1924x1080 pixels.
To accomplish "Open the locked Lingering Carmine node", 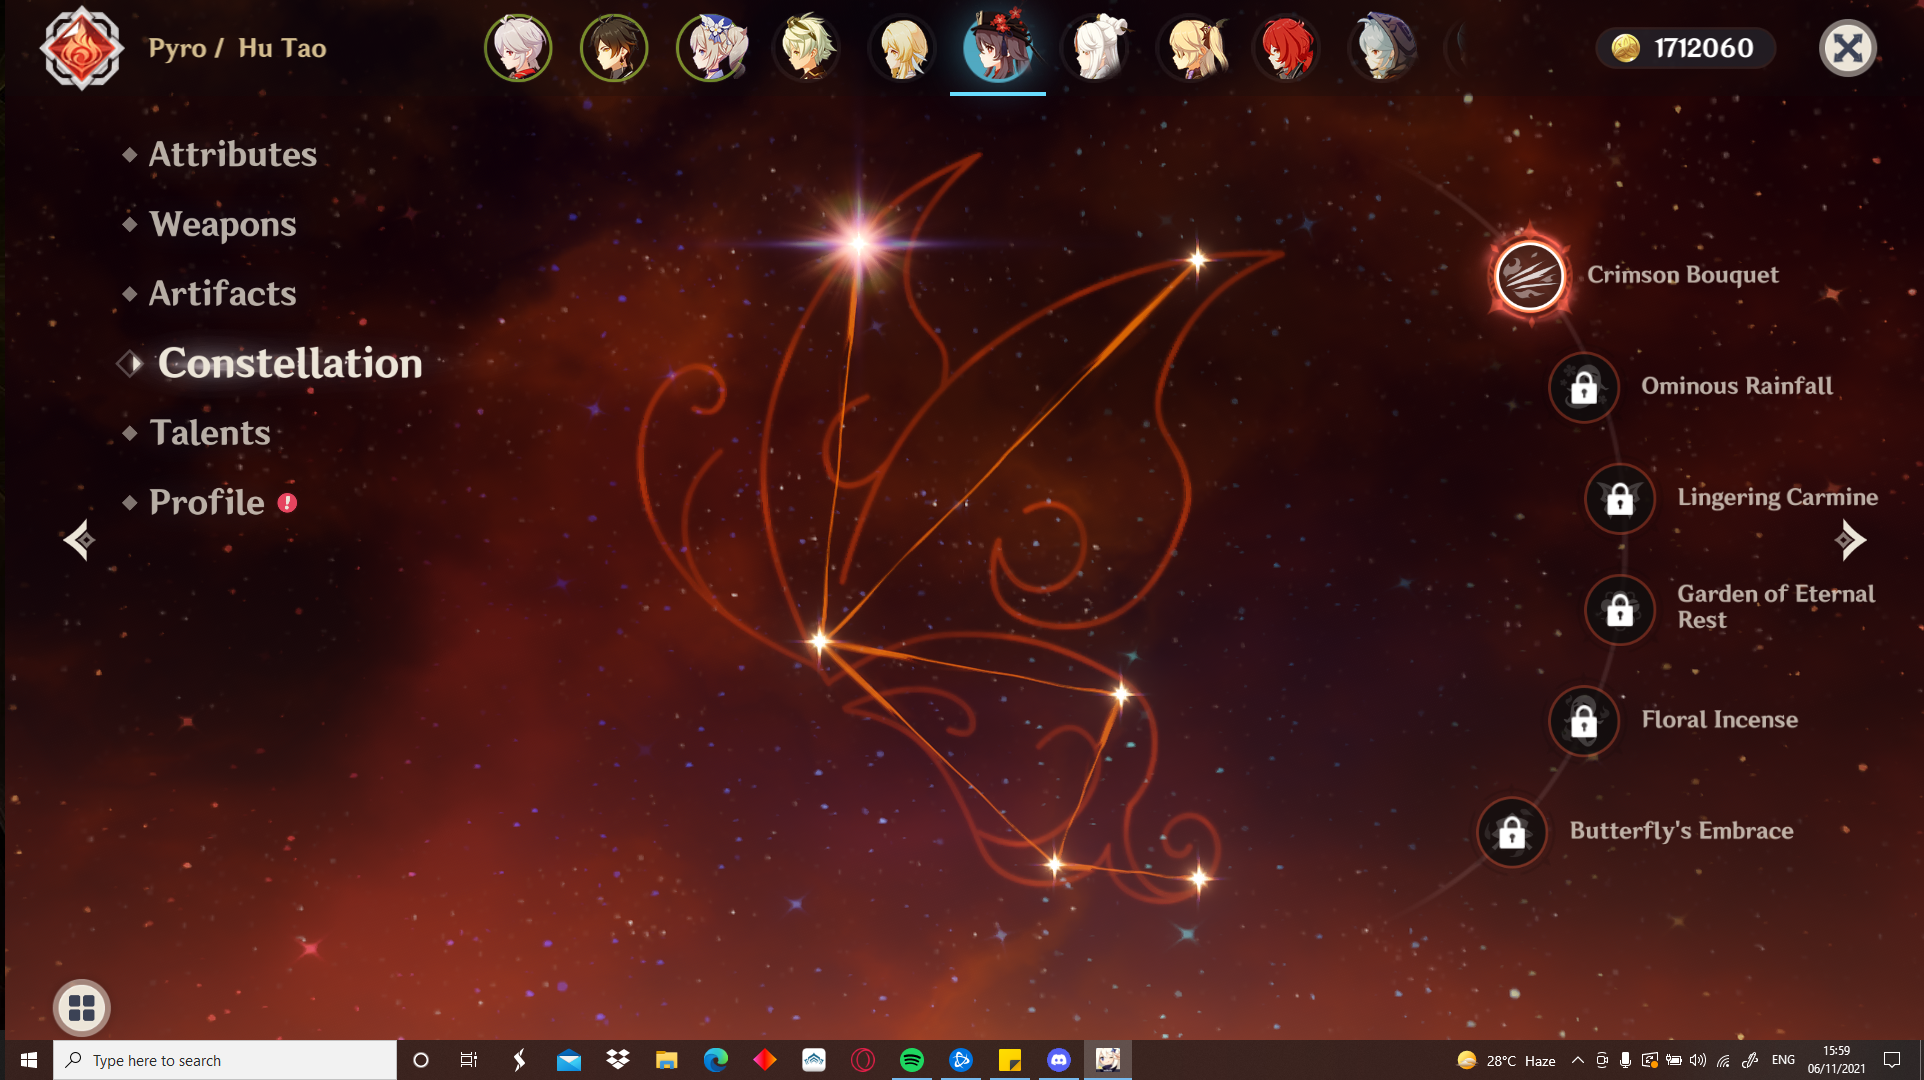I will [x=1620, y=498].
